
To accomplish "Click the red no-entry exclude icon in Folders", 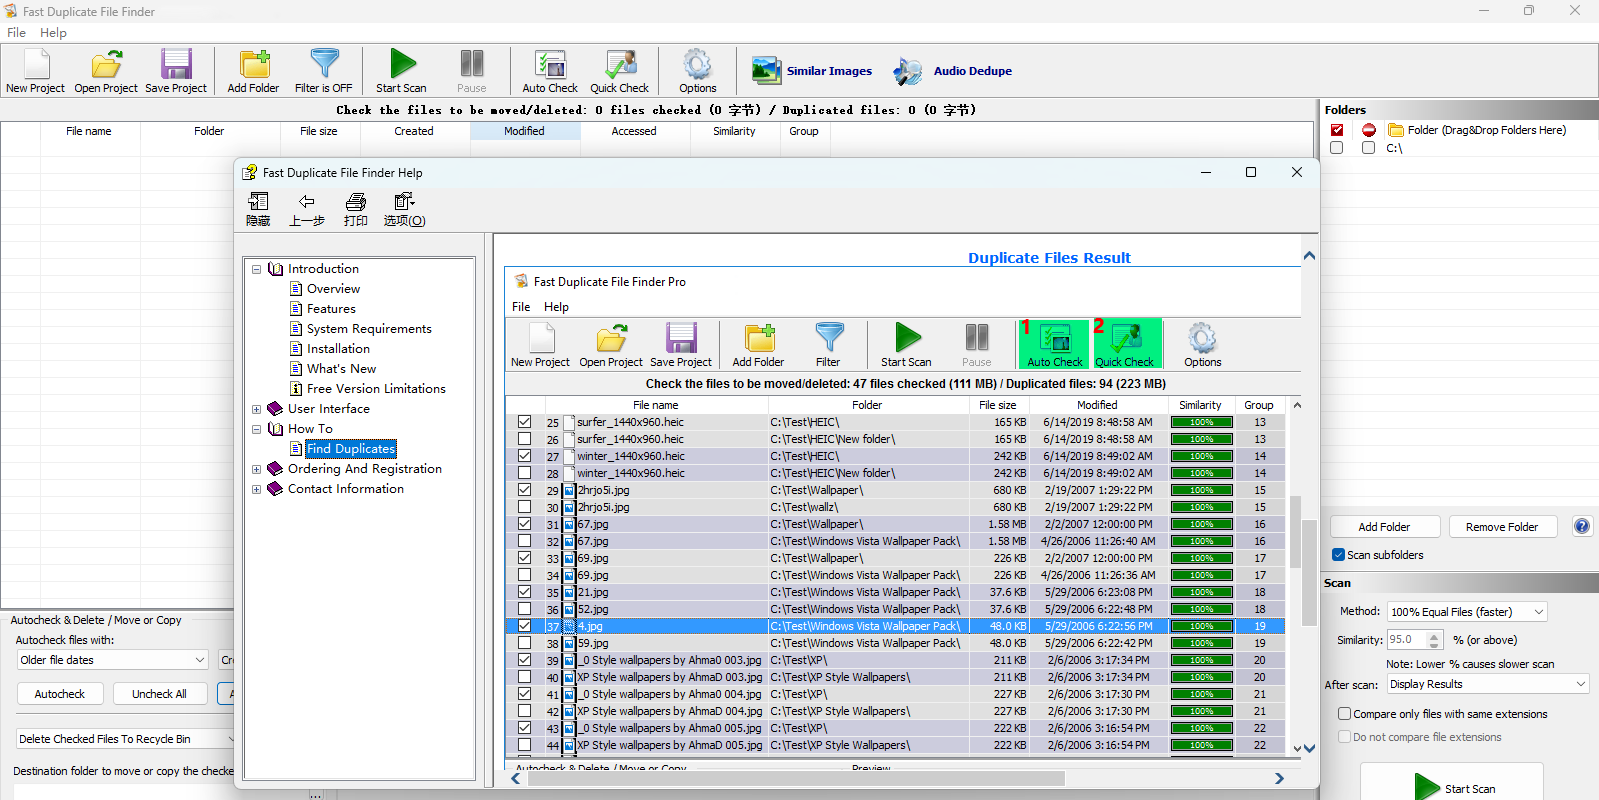I will pyautogui.click(x=1368, y=130).
